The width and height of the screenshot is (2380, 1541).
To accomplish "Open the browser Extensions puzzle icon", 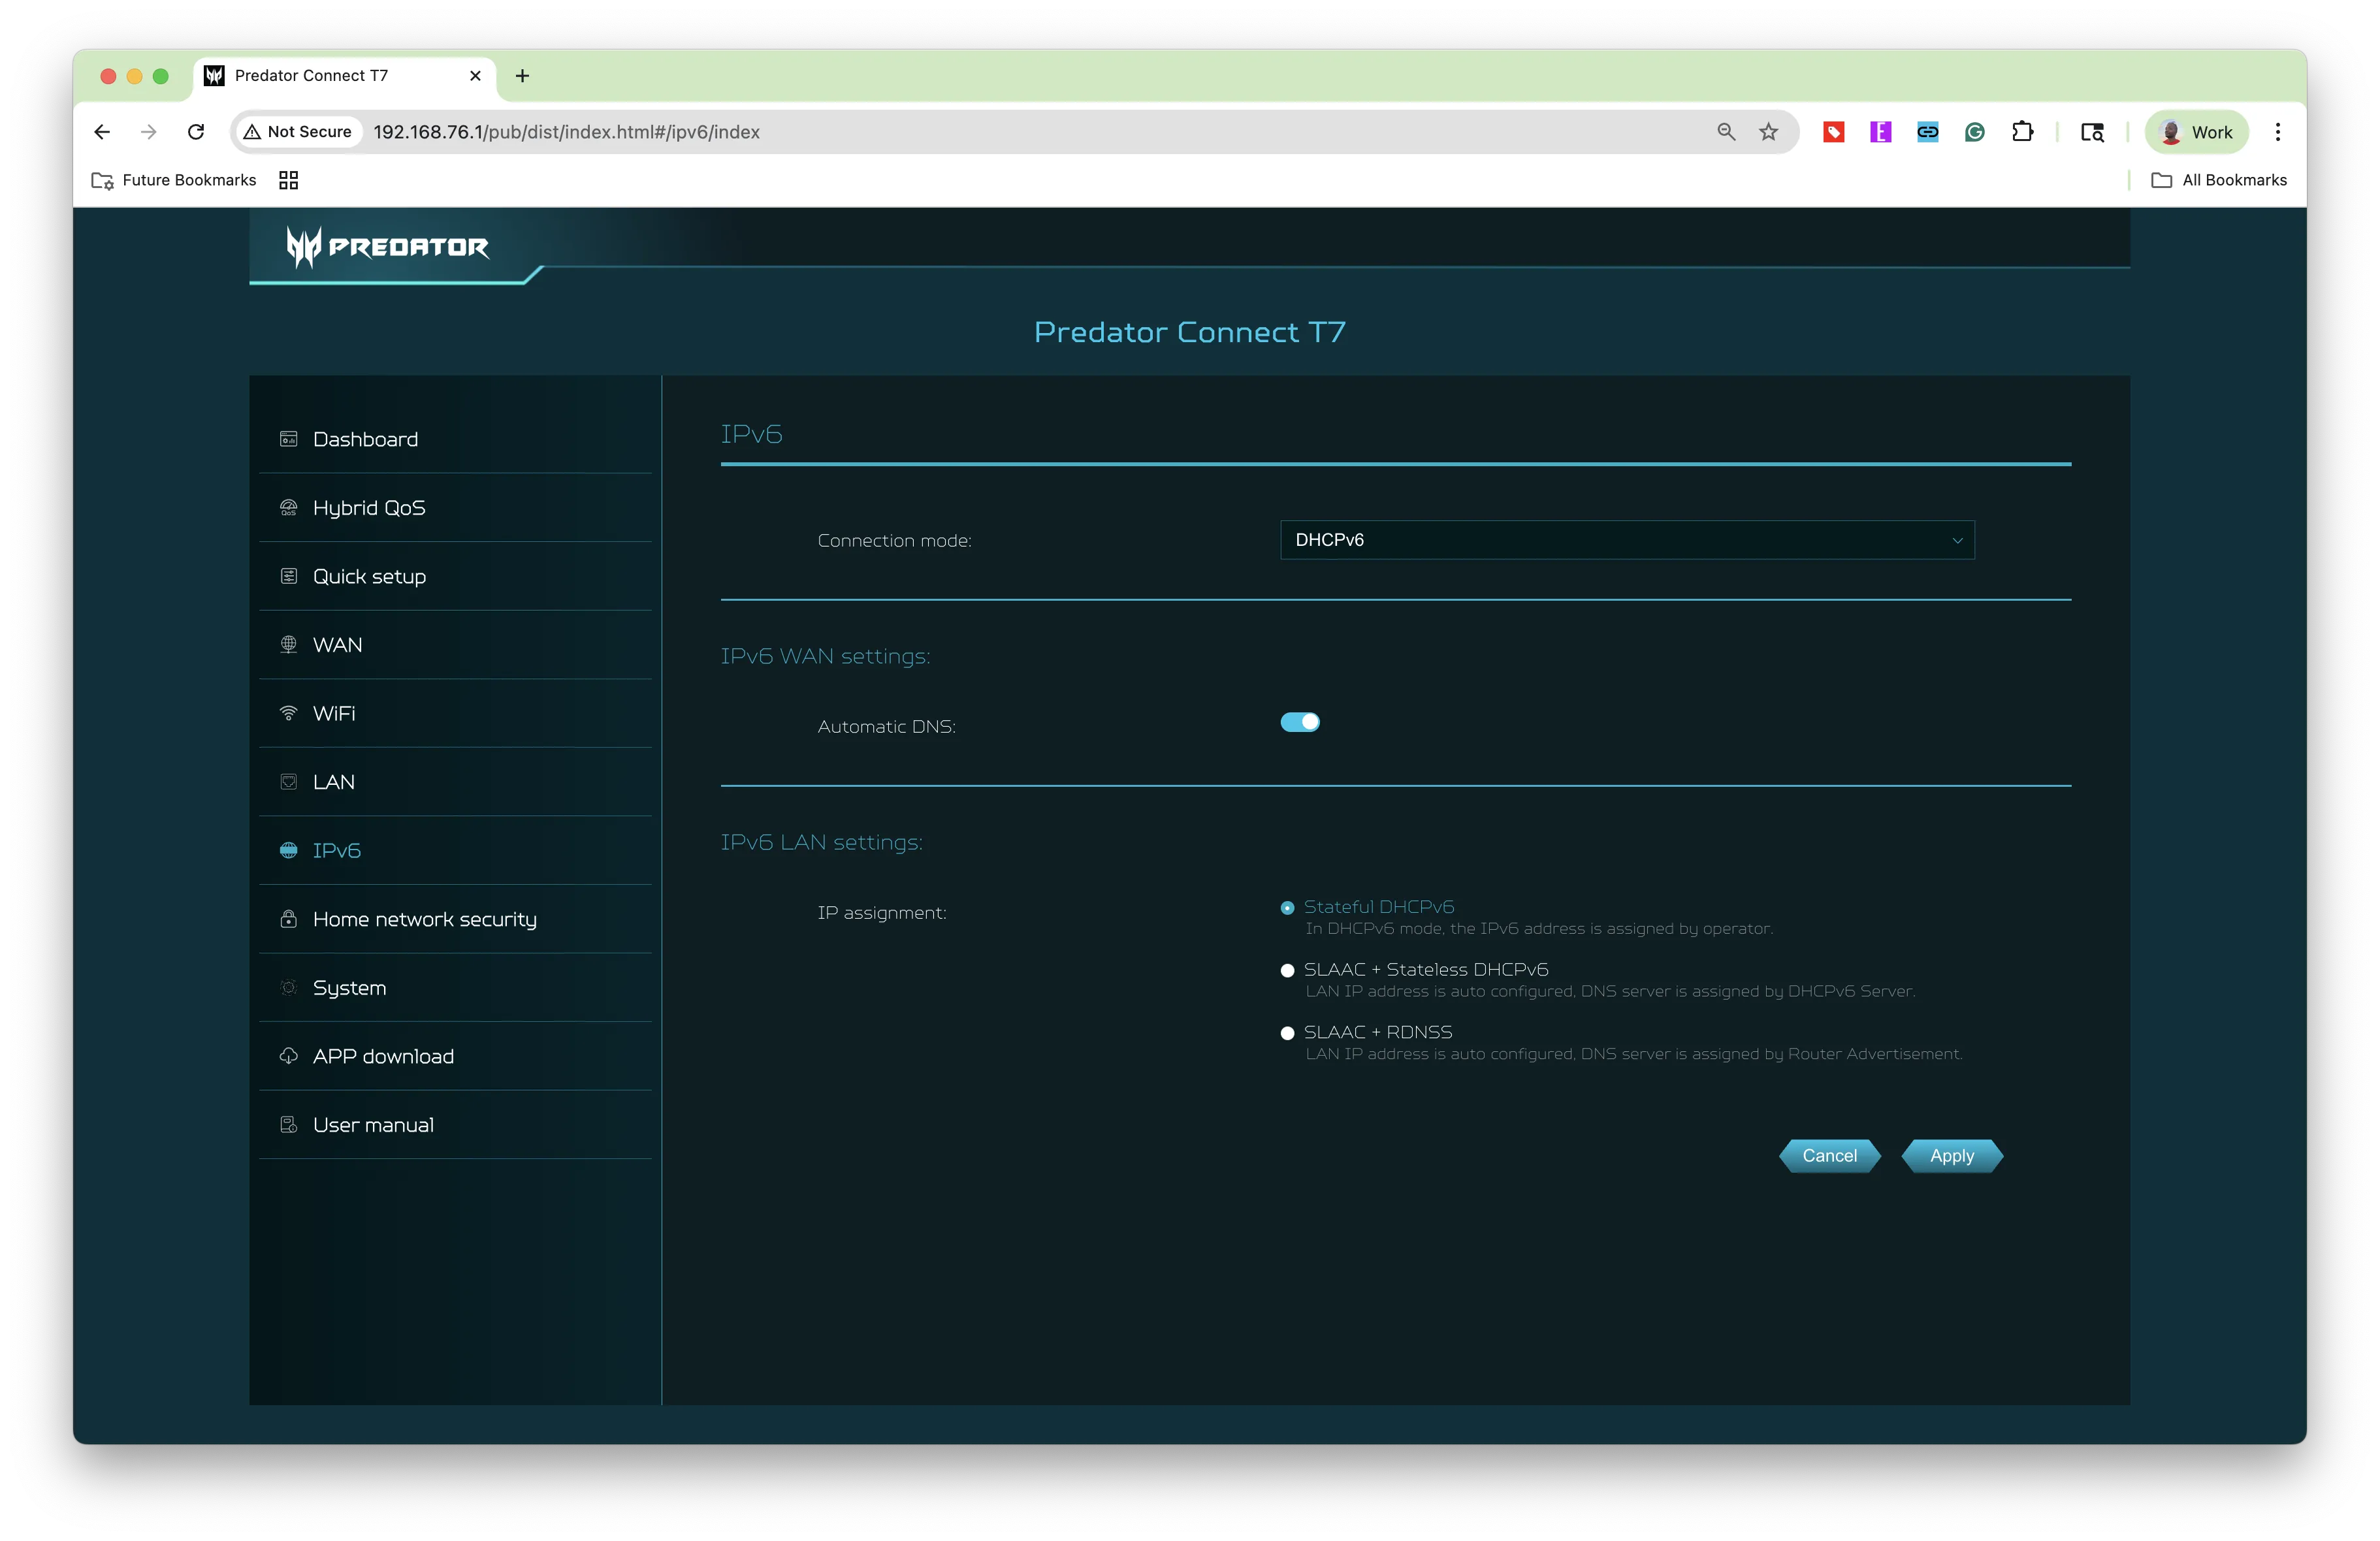I will (x=2022, y=132).
